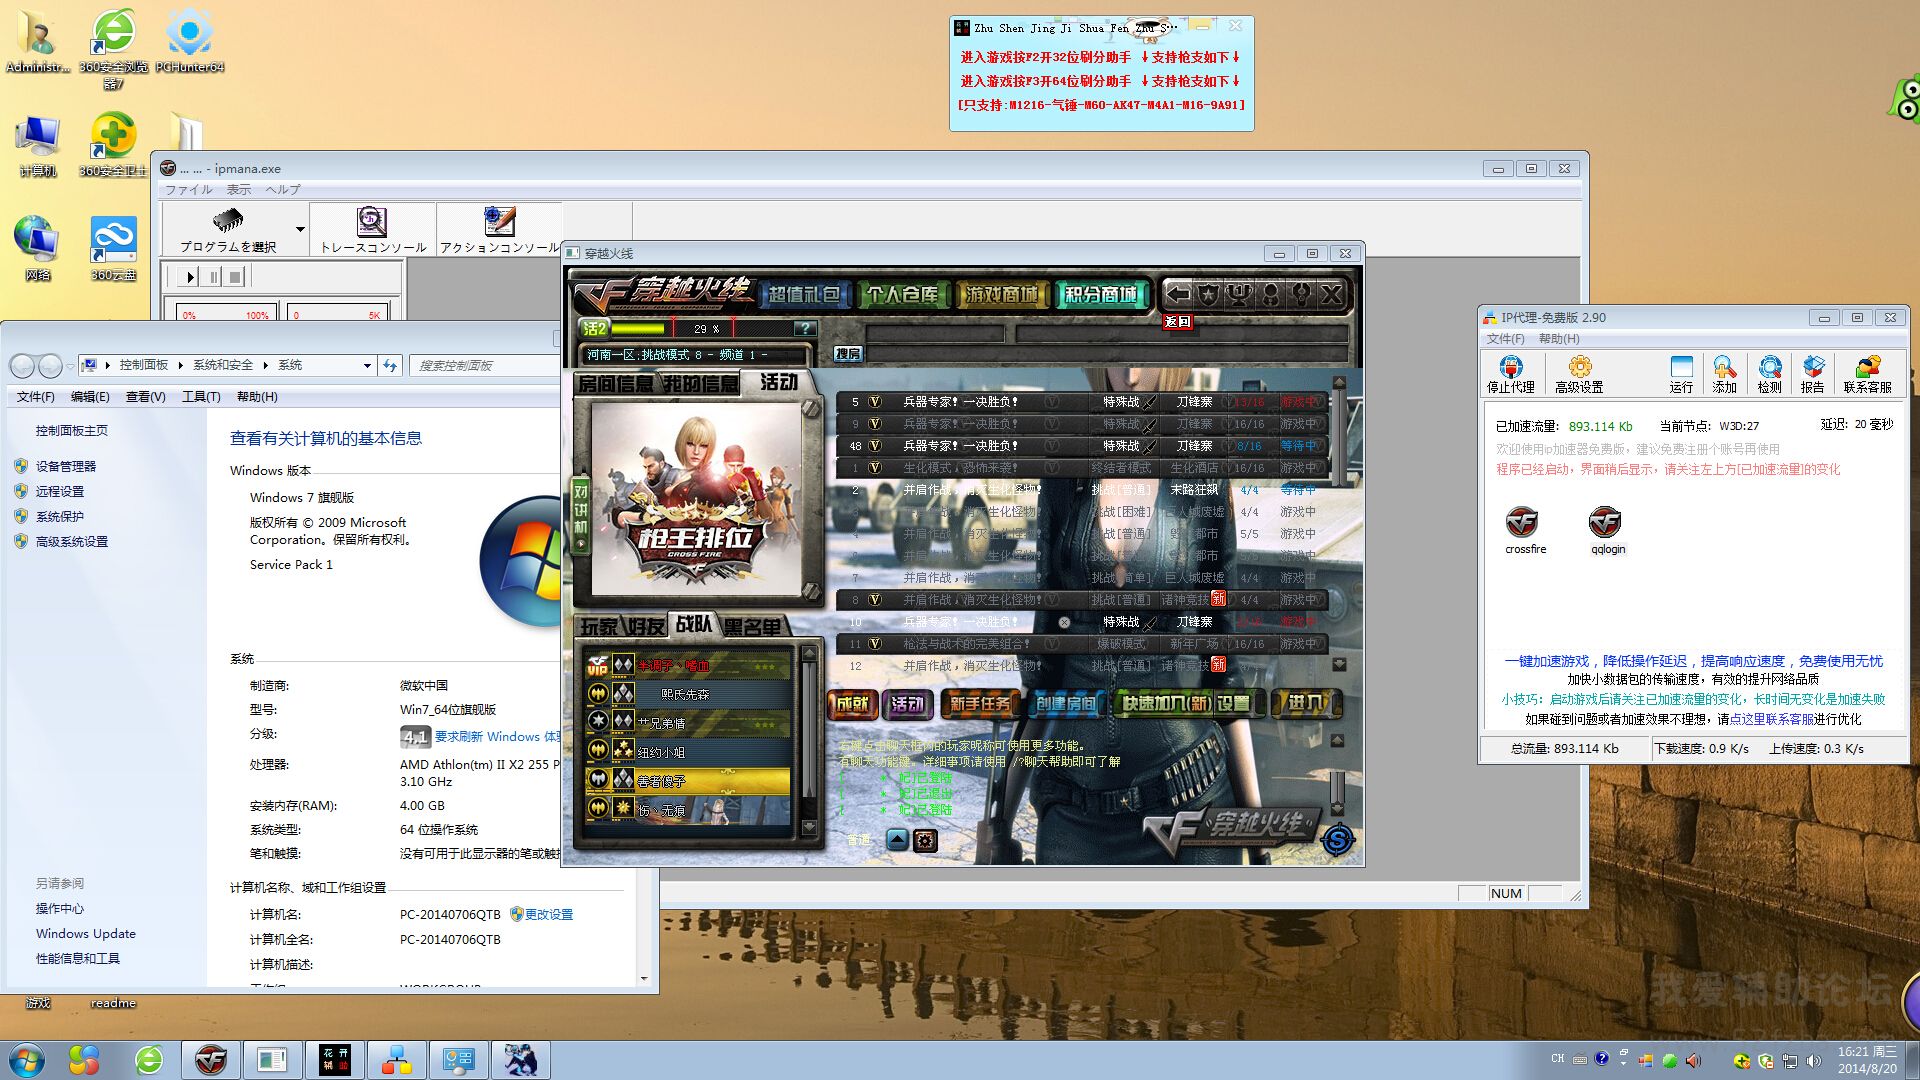Image resolution: width=1920 pixels, height=1080 pixels.
Task: Switch to the 好友 friends tab
Action: 646,627
